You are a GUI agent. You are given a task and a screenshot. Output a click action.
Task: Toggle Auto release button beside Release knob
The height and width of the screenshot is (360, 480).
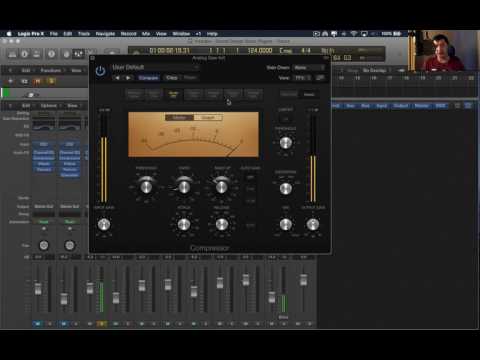(251, 225)
